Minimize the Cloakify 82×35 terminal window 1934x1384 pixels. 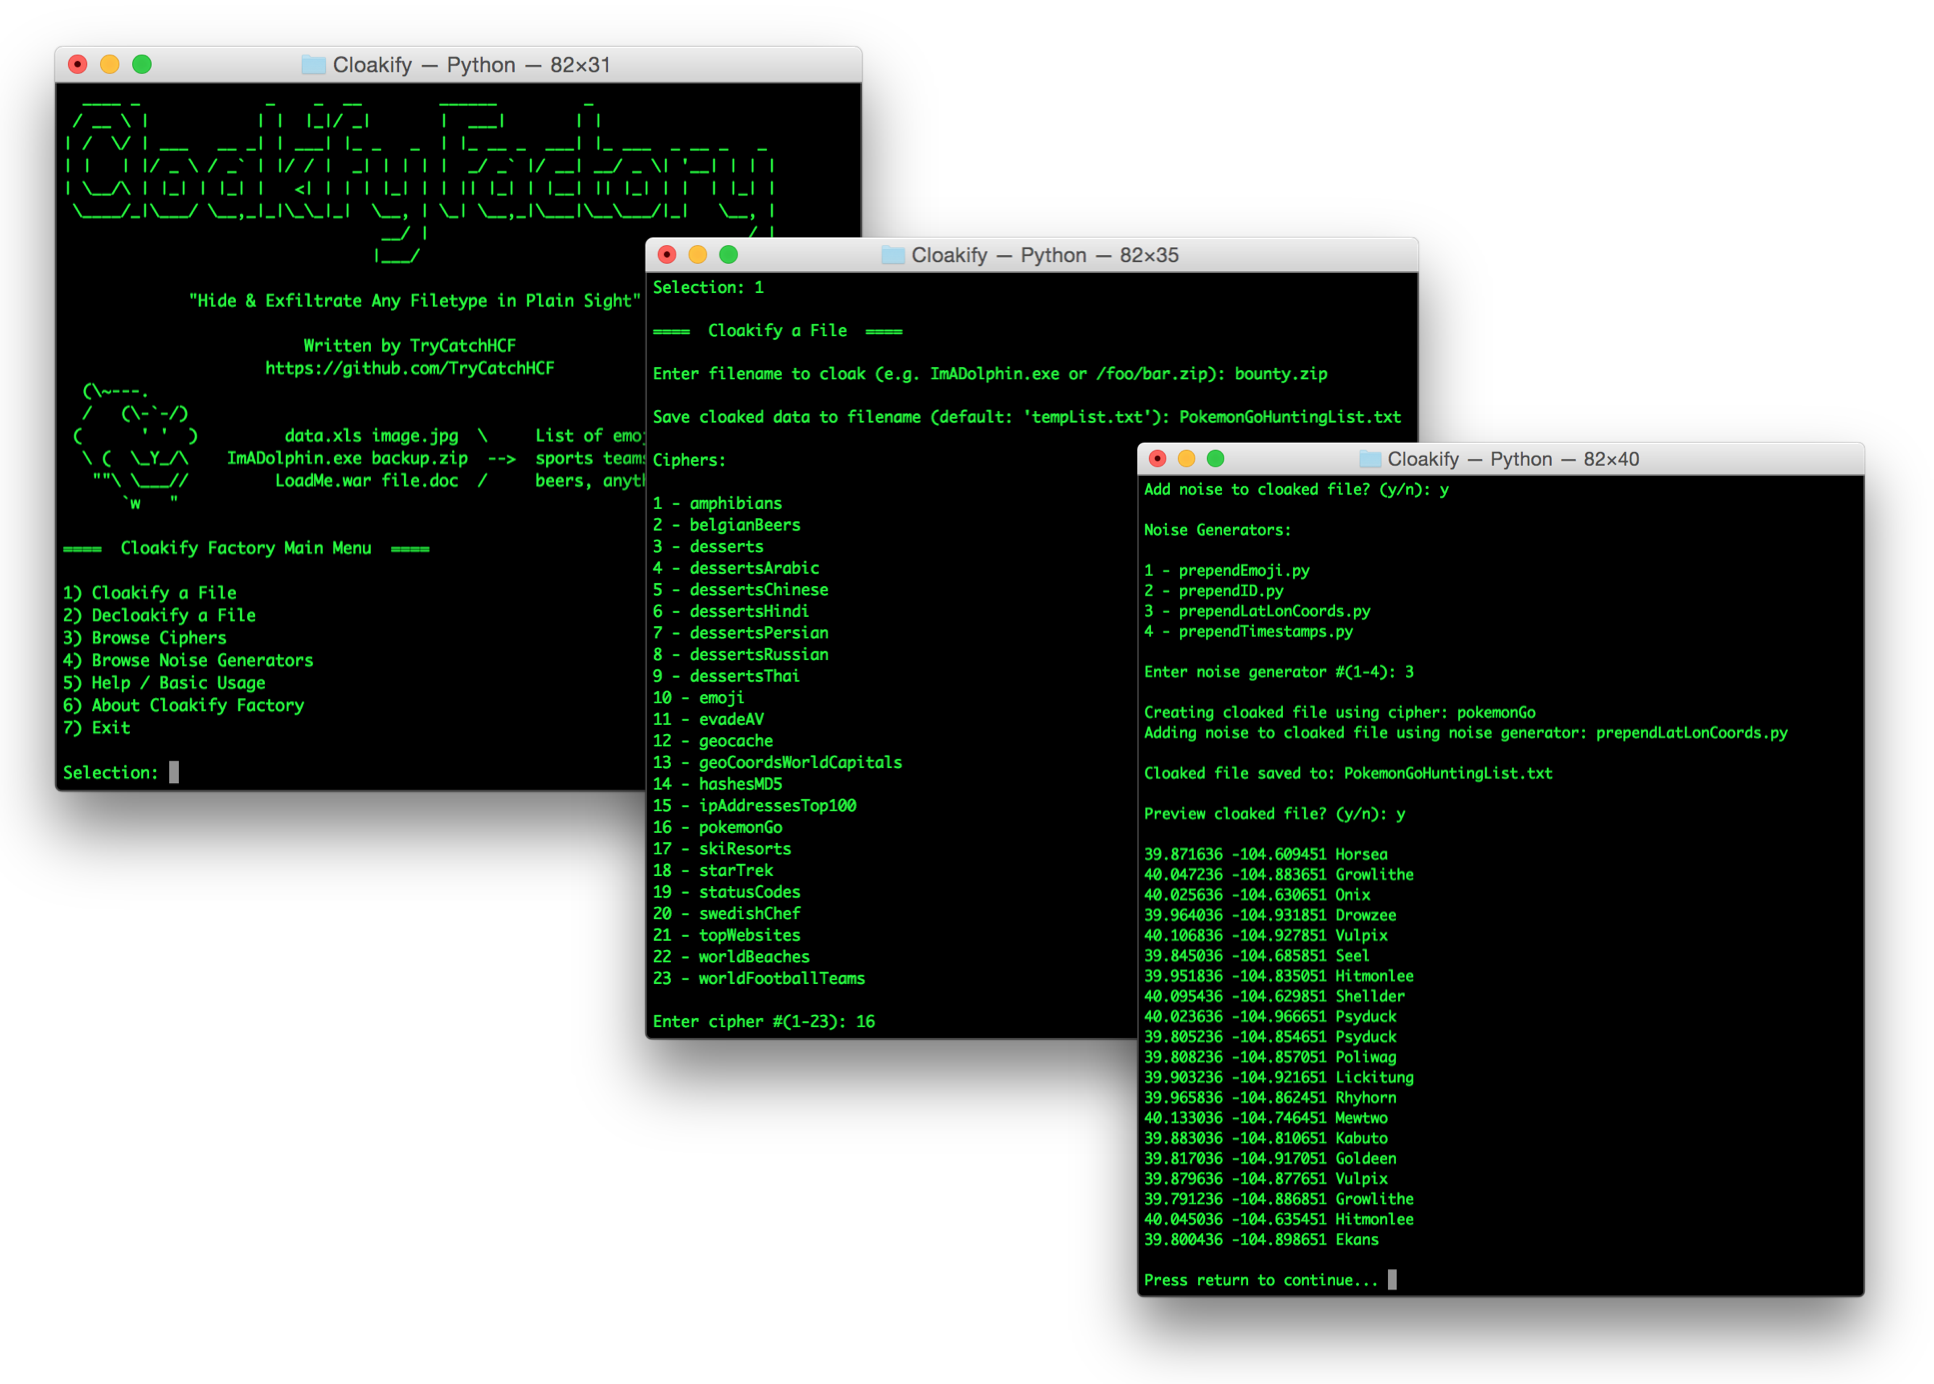click(698, 255)
